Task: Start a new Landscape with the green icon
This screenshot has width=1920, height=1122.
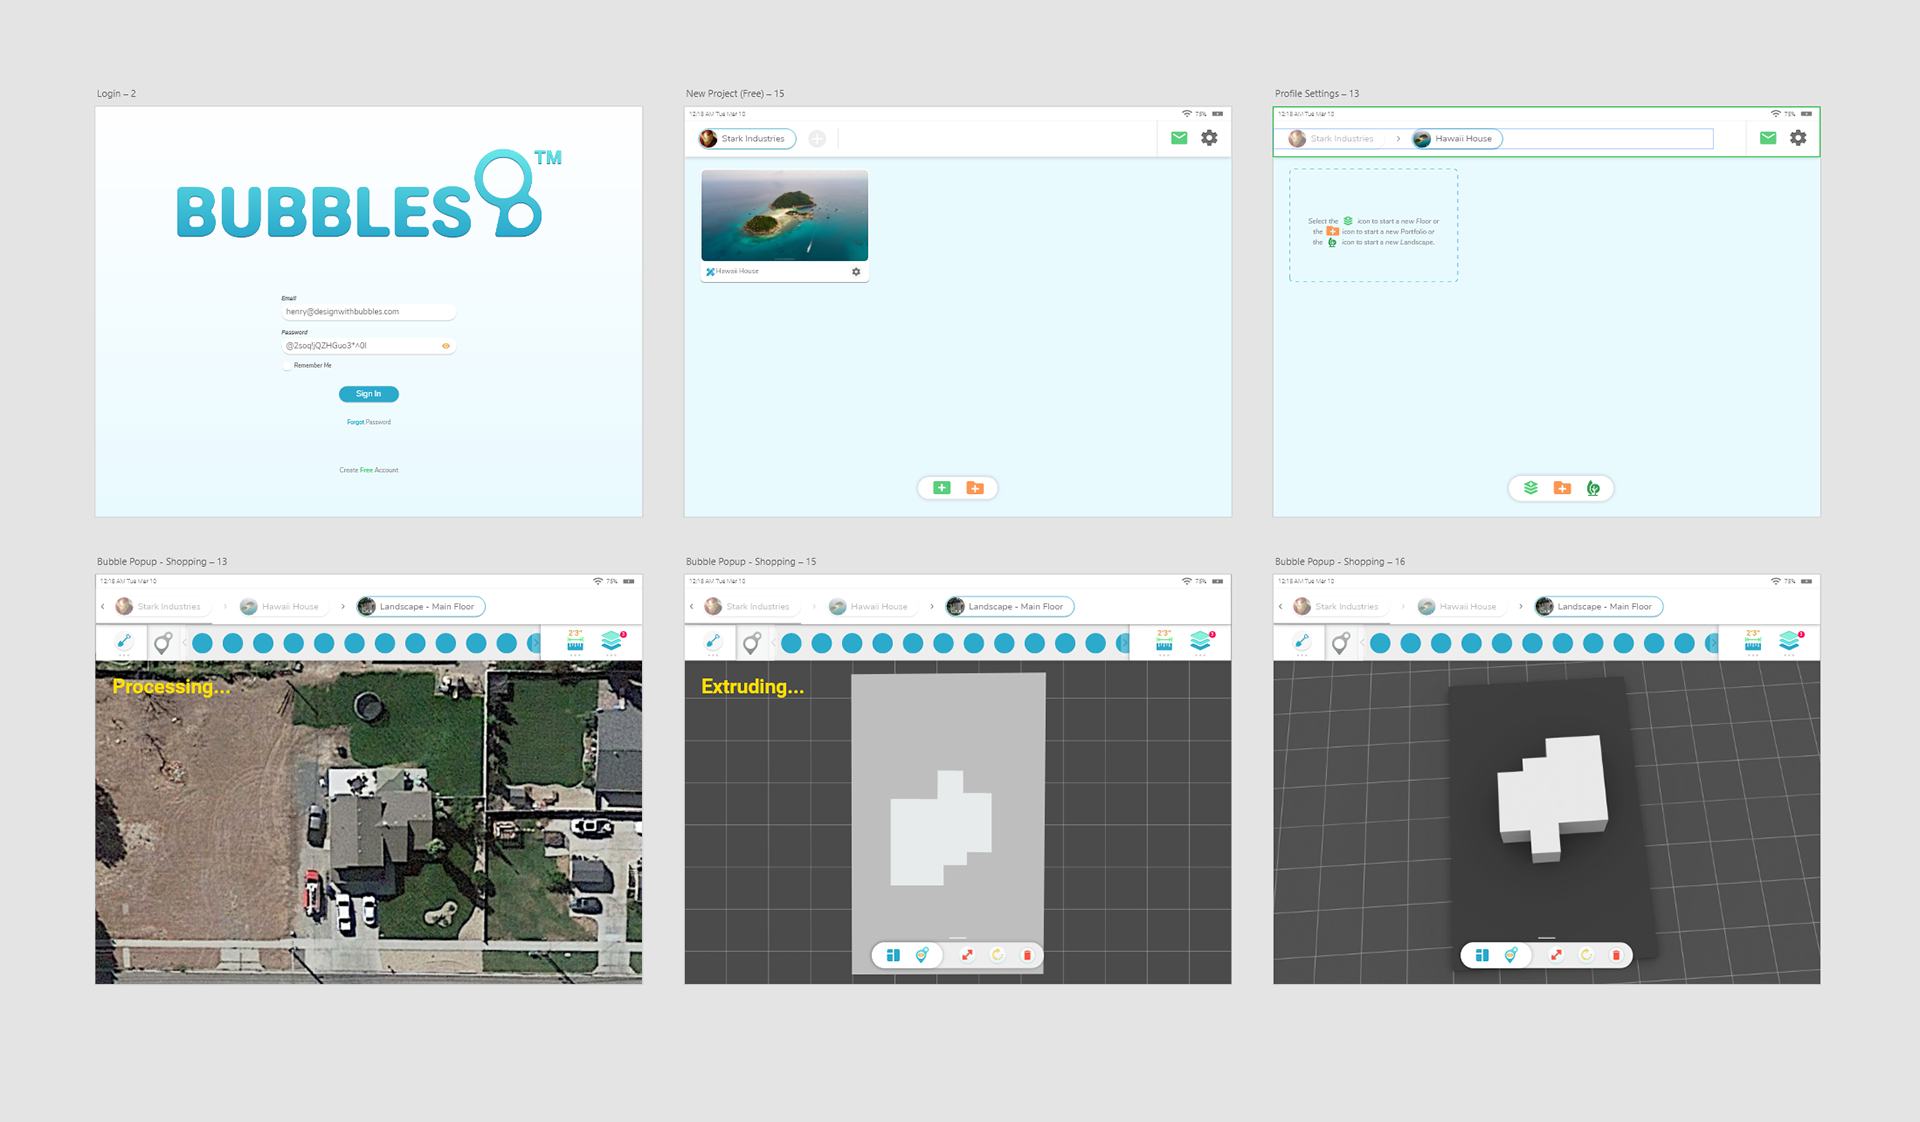Action: (x=1594, y=488)
